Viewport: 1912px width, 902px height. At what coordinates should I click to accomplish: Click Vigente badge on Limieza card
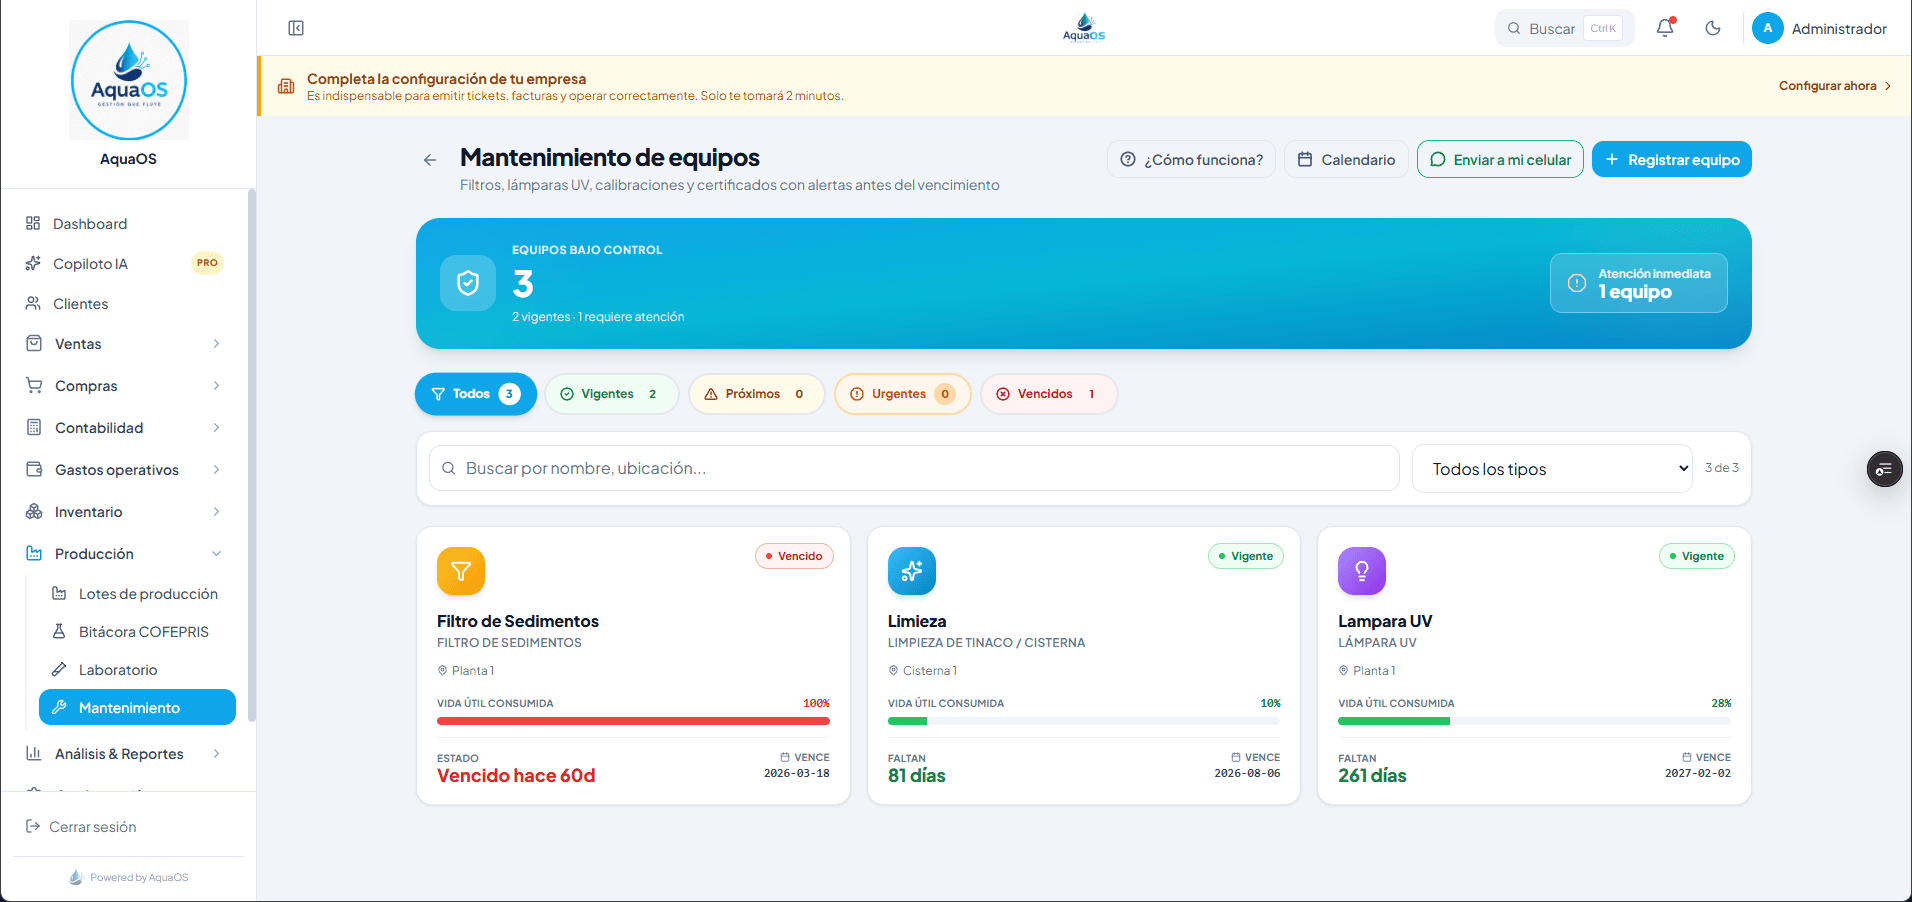click(x=1246, y=556)
